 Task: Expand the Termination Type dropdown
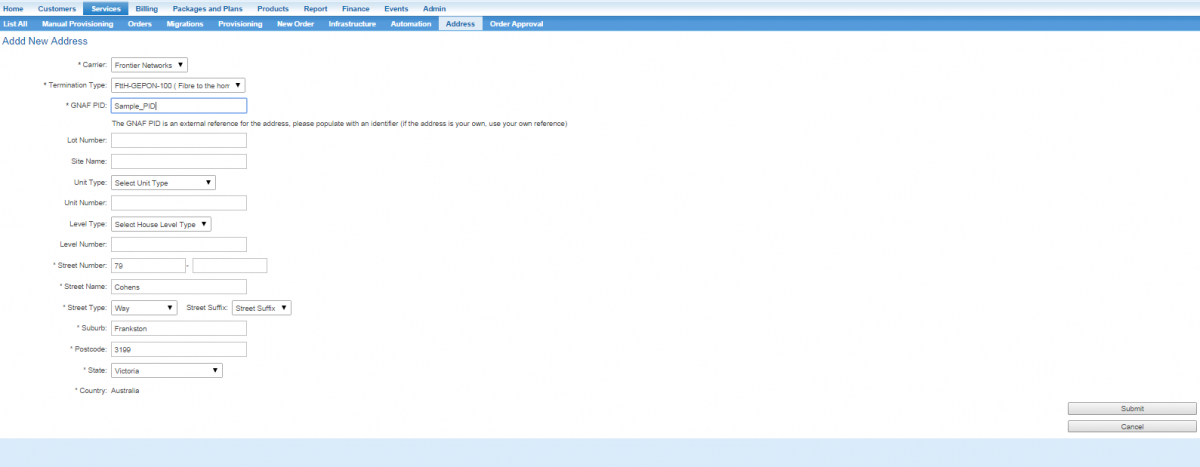(178, 86)
